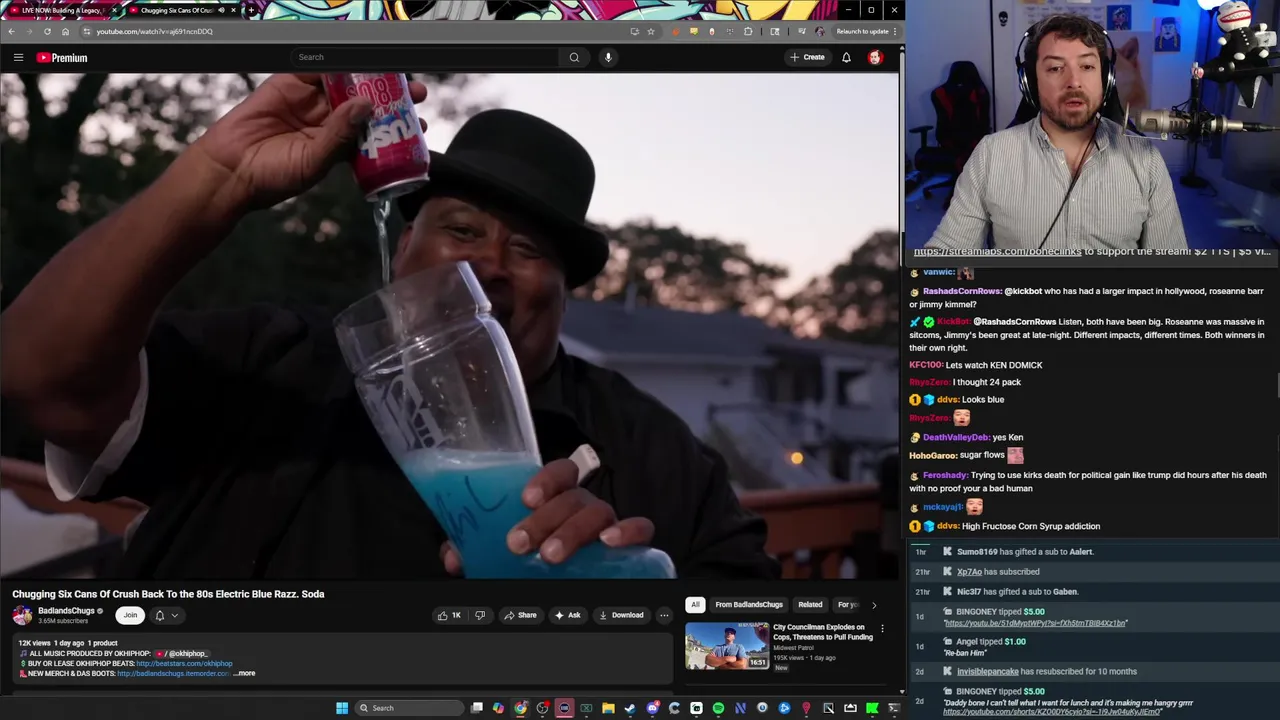Viewport: 1280px width, 720px height.
Task: Open the Windows Start menu
Action: point(342,708)
